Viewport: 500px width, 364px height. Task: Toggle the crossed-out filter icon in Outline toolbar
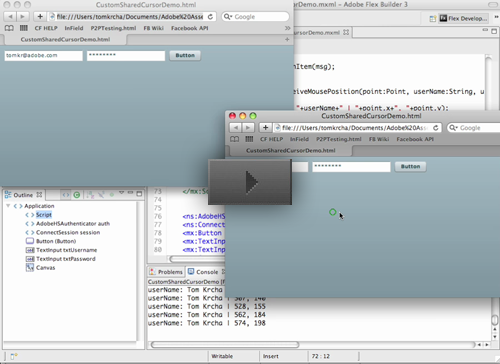pyautogui.click(x=101, y=195)
